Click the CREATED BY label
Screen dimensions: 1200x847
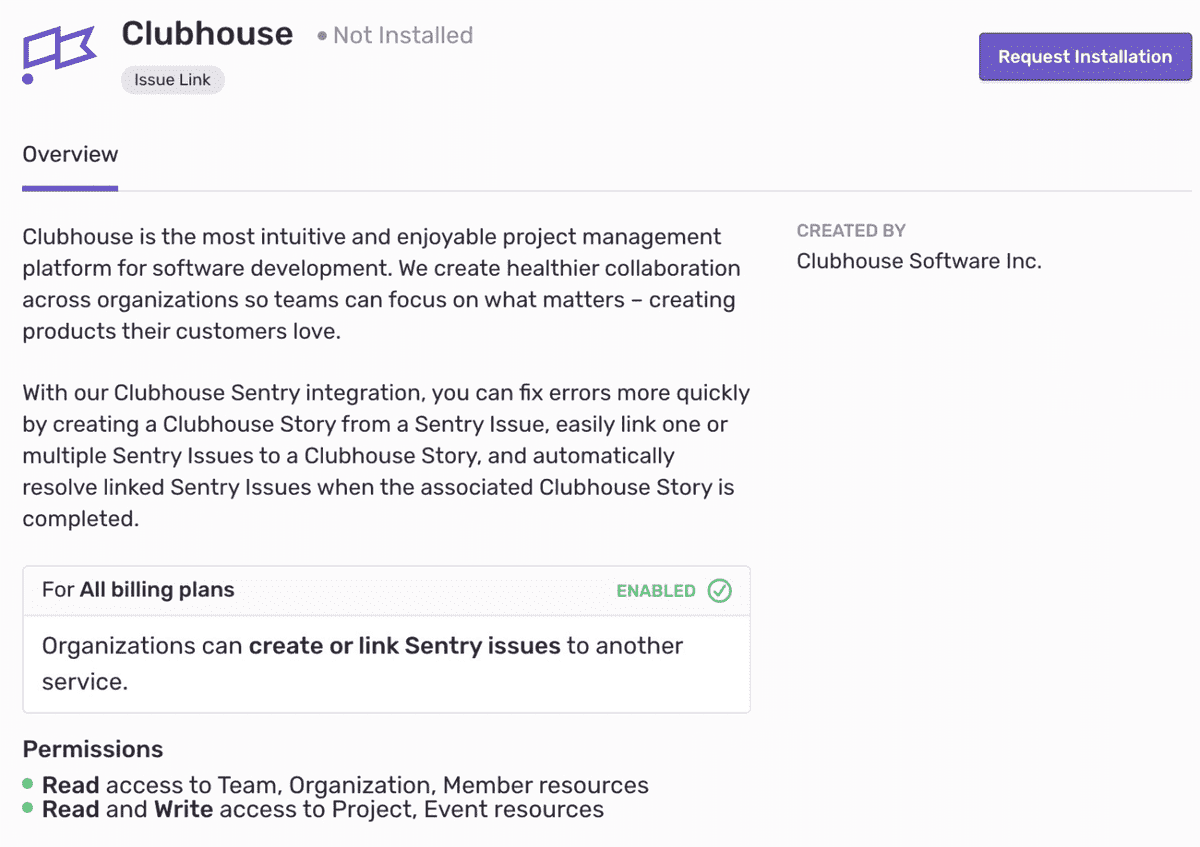[x=851, y=230]
